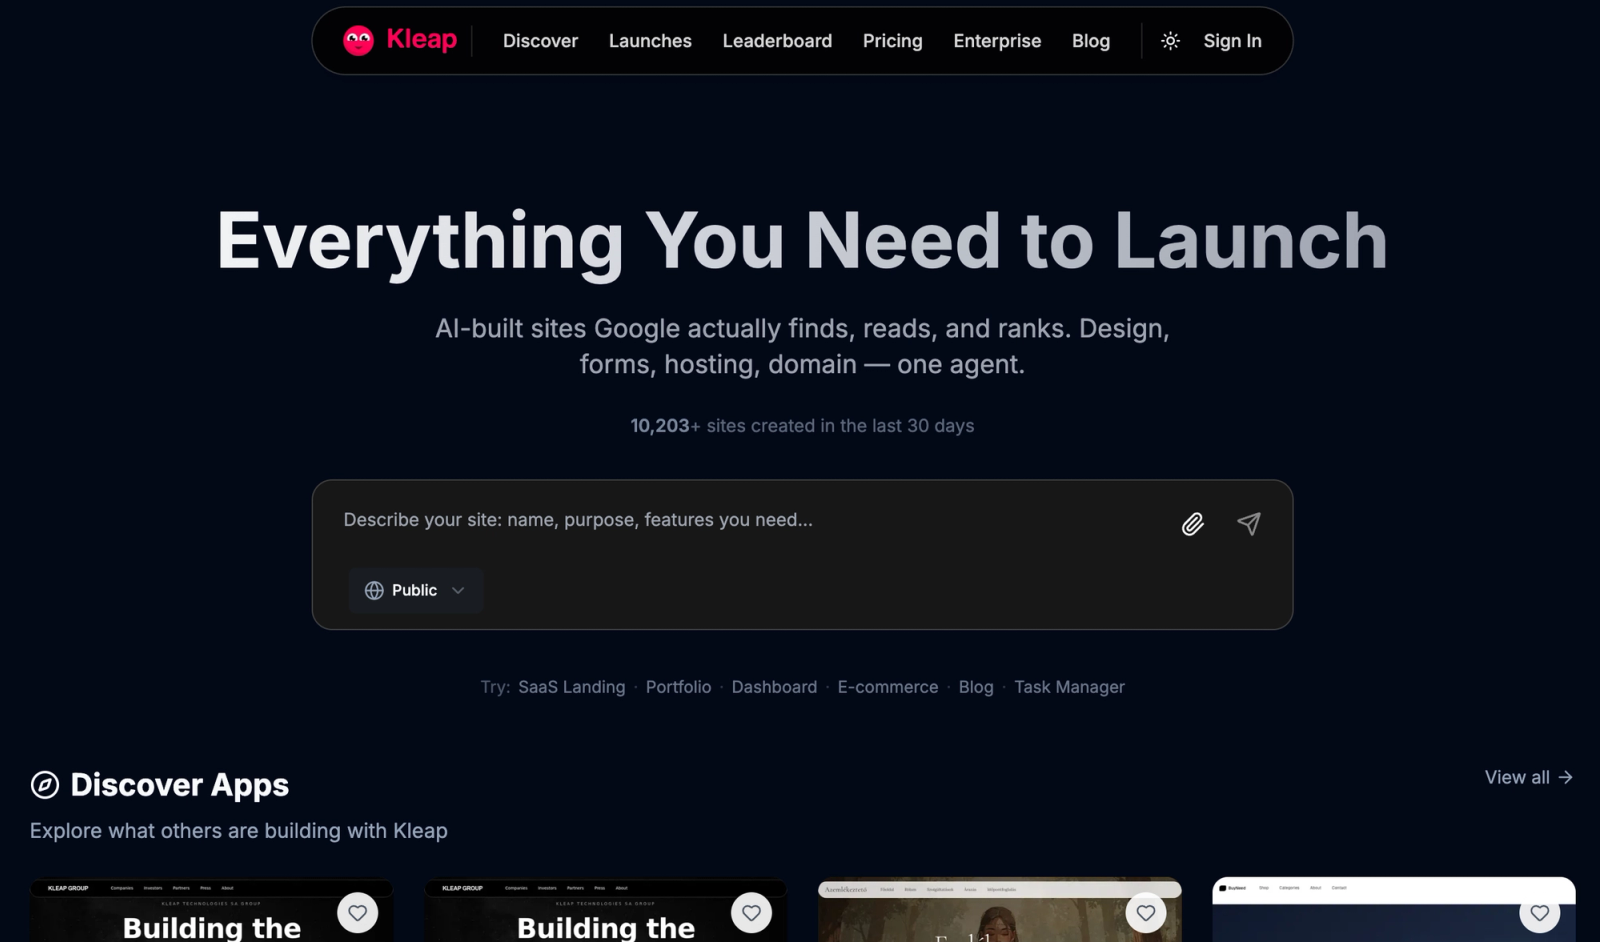Open the forest portrait app thumbnail
The height and width of the screenshot is (942, 1600).
click(999, 910)
